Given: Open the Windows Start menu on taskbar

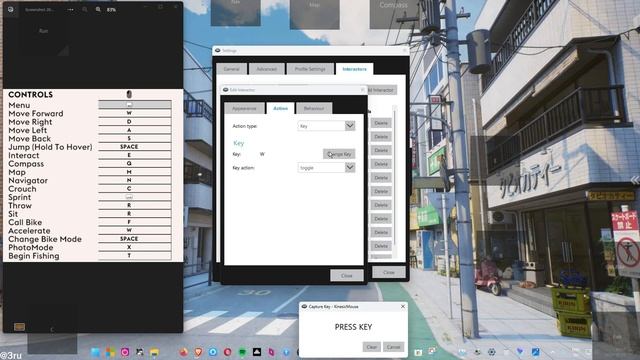Looking at the screenshot, I should pyautogui.click(x=95, y=352).
